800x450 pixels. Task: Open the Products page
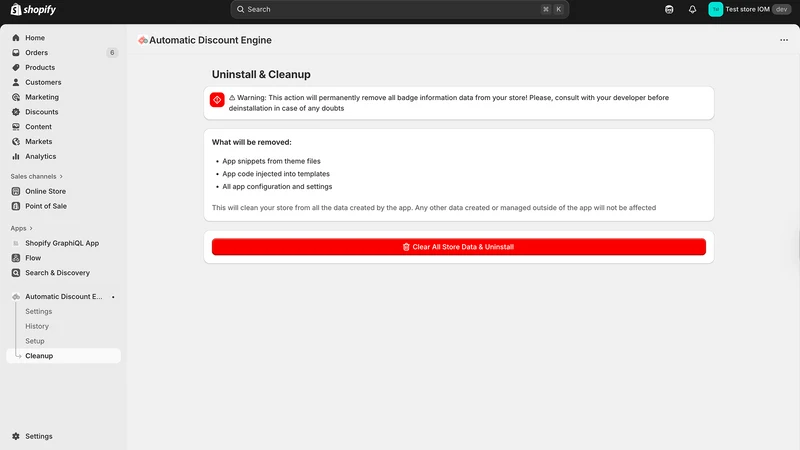coord(40,67)
